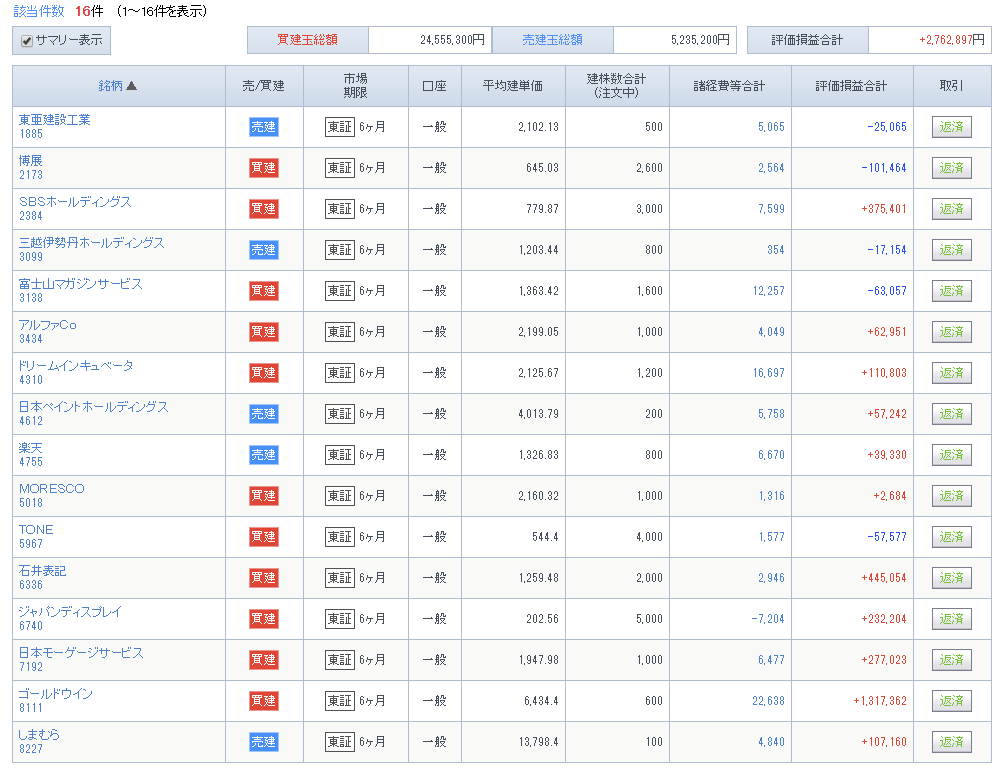Click 返済 button for ゴールドウイン

coord(952,701)
